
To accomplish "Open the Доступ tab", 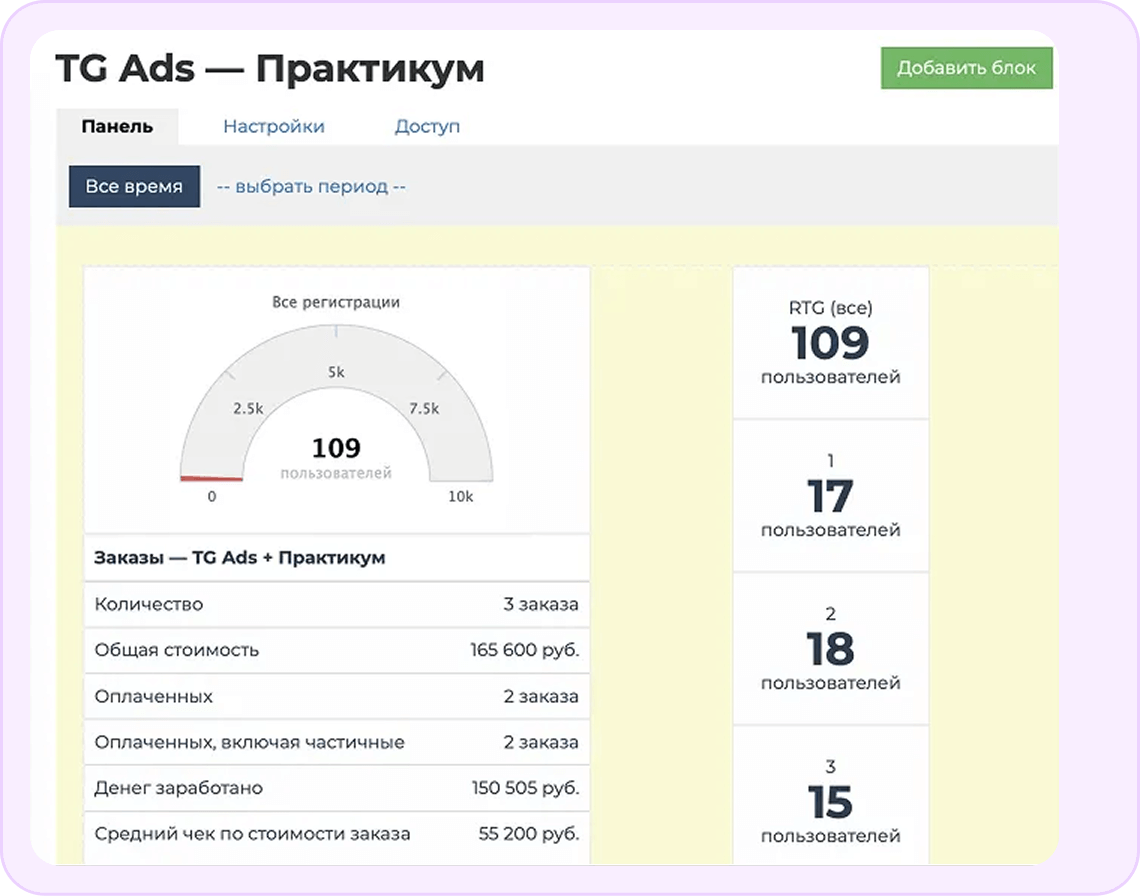I will (426, 126).
